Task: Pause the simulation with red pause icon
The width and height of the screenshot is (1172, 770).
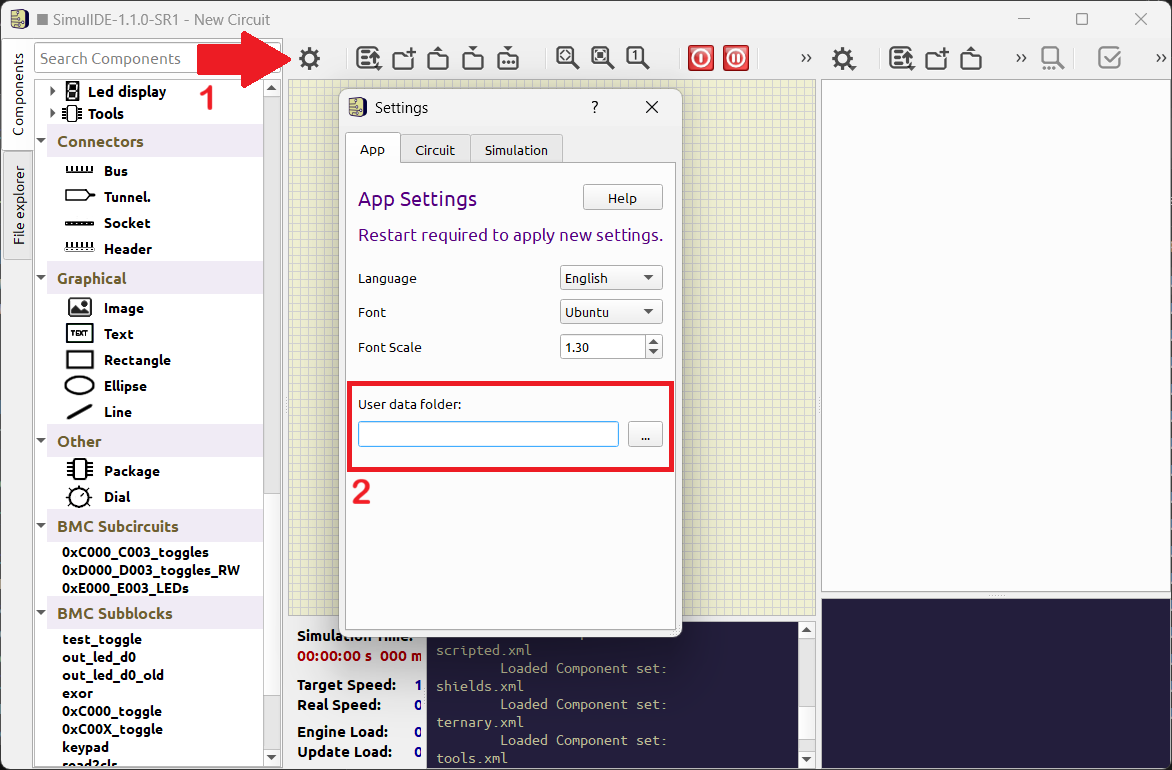Action: coord(736,58)
